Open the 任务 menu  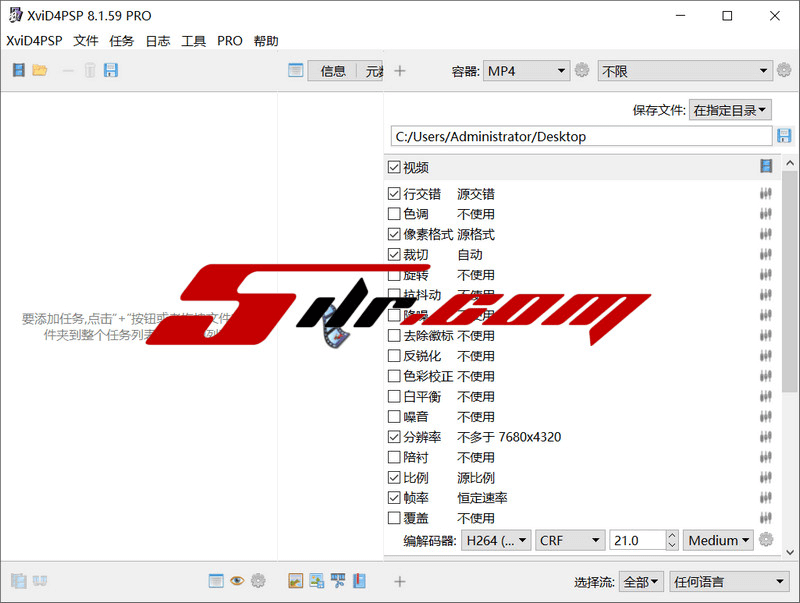(121, 41)
